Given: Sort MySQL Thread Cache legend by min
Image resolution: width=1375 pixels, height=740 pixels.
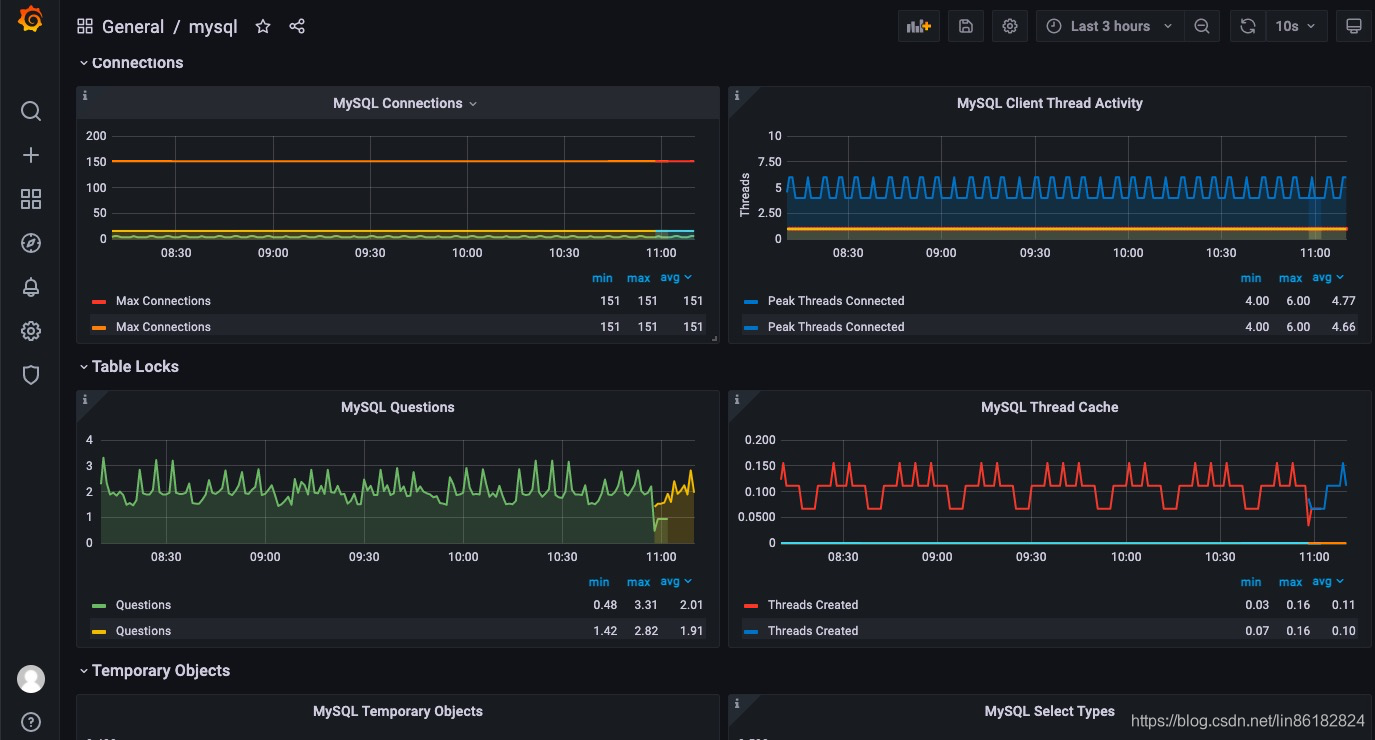Looking at the screenshot, I should pos(1251,582).
